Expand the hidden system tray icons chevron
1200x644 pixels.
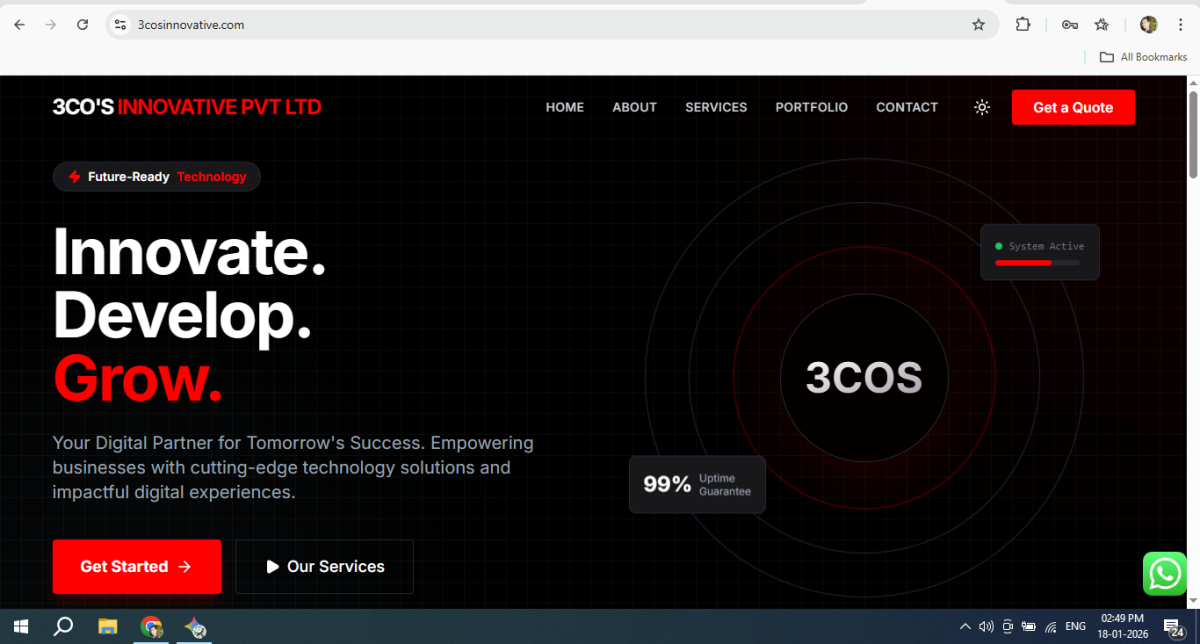[x=965, y=627]
